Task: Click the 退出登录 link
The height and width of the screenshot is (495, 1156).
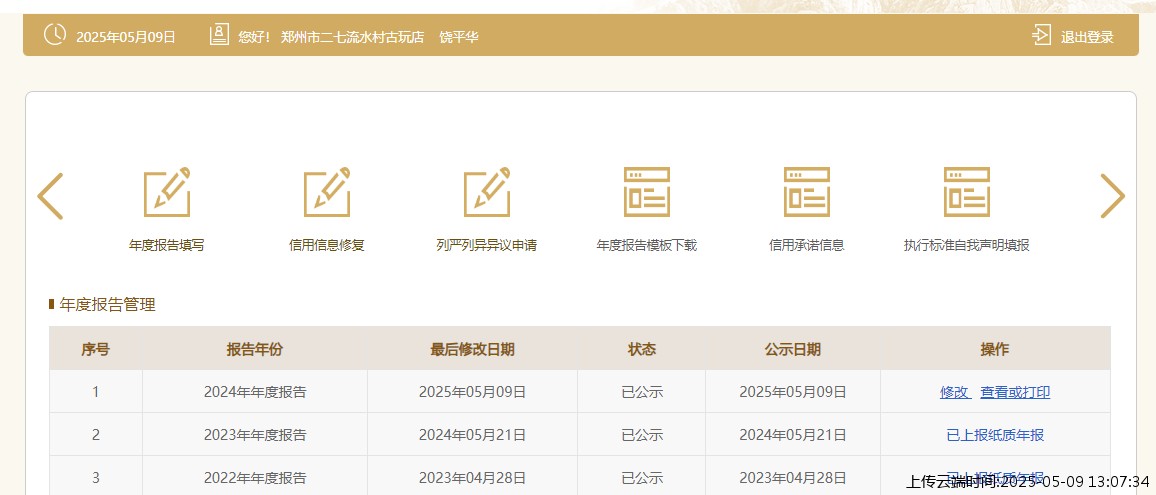Action: [x=1087, y=37]
